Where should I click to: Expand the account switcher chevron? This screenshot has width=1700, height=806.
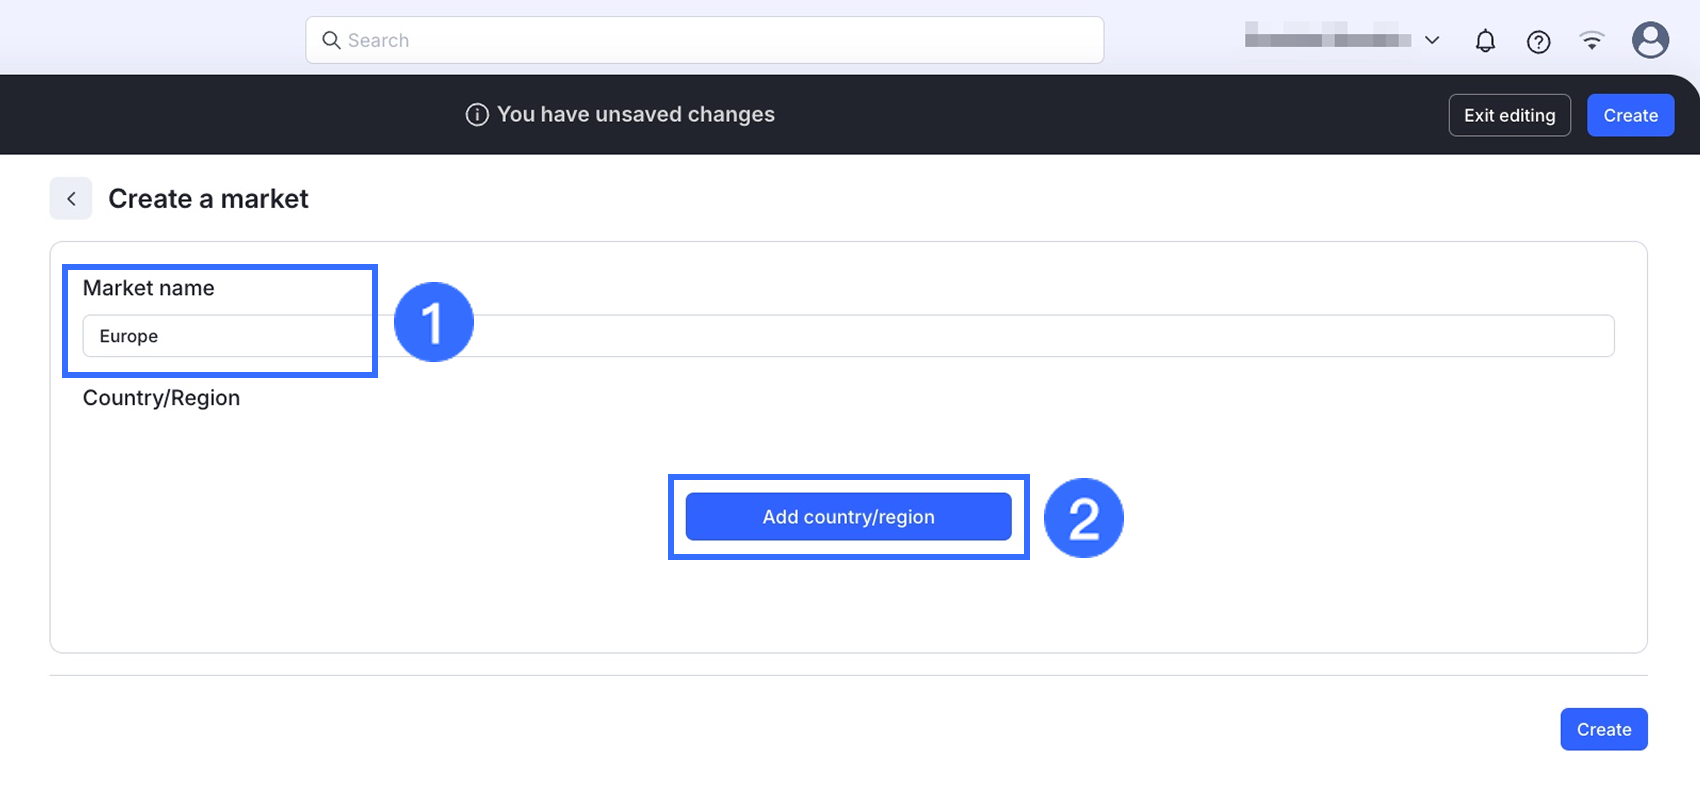point(1432,40)
